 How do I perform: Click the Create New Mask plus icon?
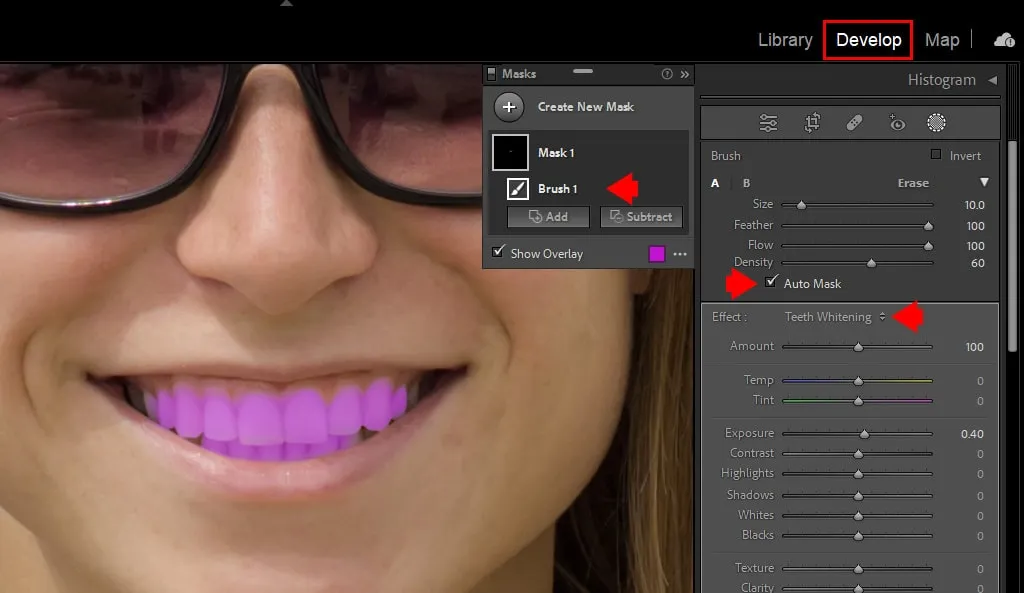[x=509, y=107]
